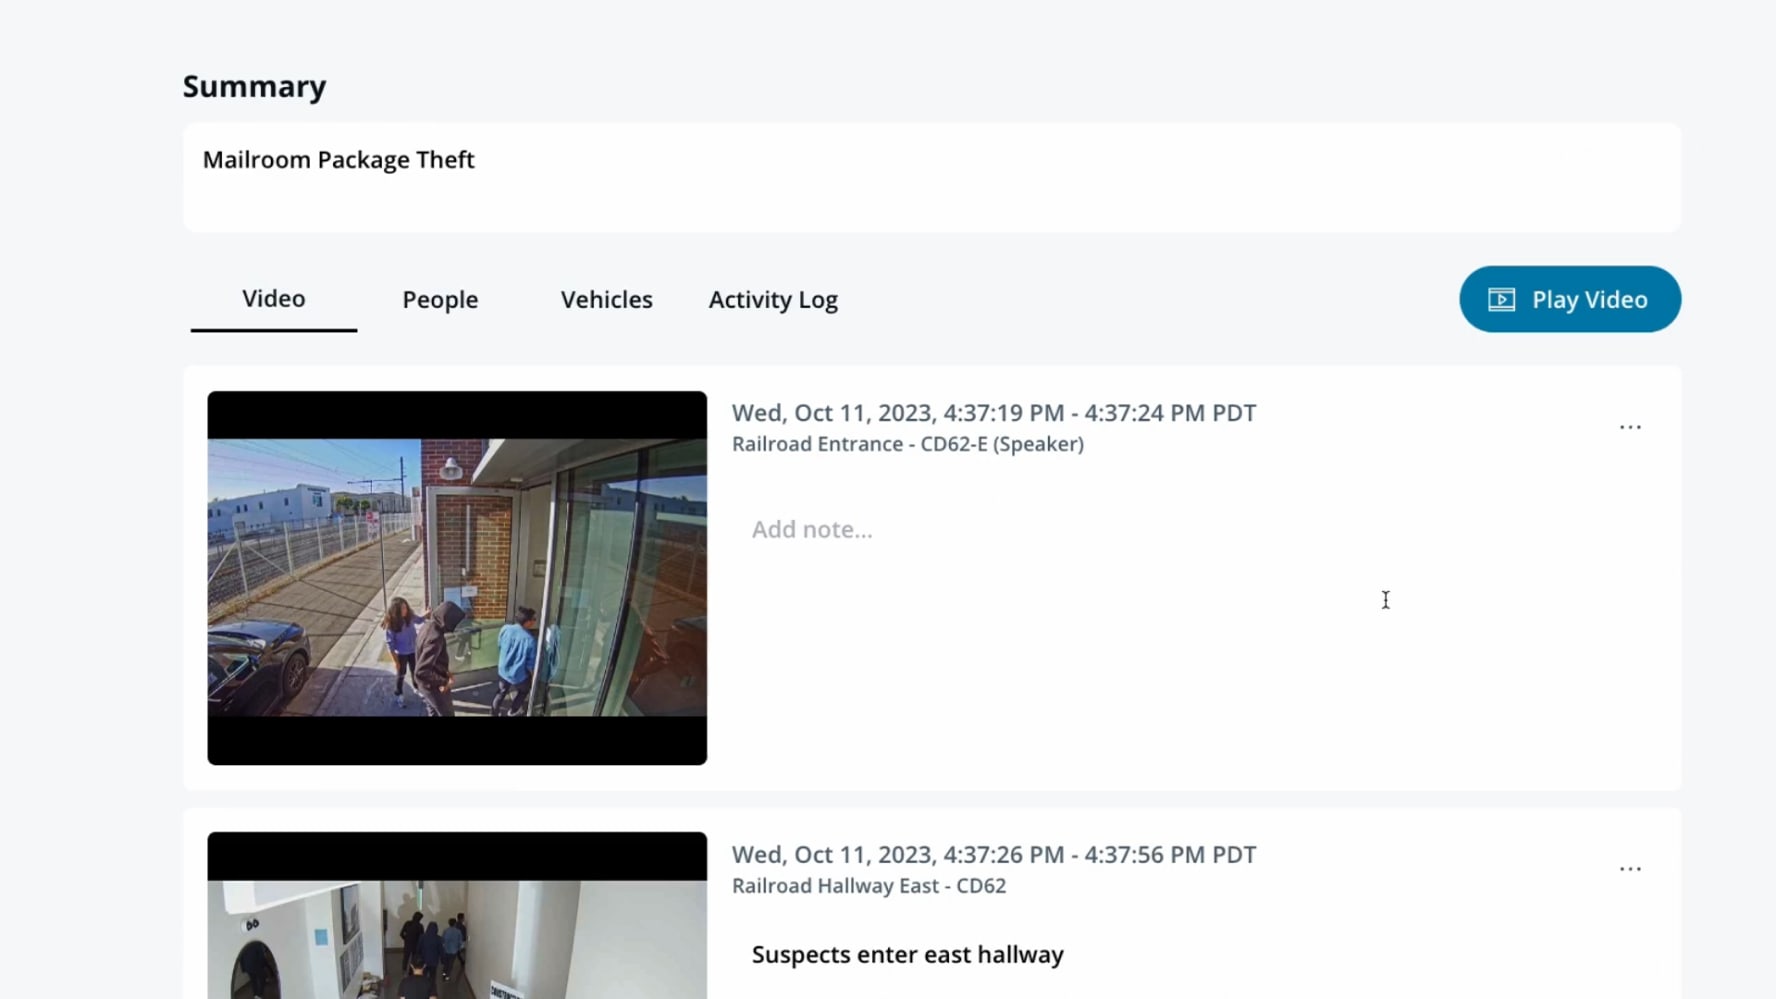This screenshot has height=999, width=1776.
Task: Click the 4:37:26 PM clip timestamp
Action: point(993,855)
